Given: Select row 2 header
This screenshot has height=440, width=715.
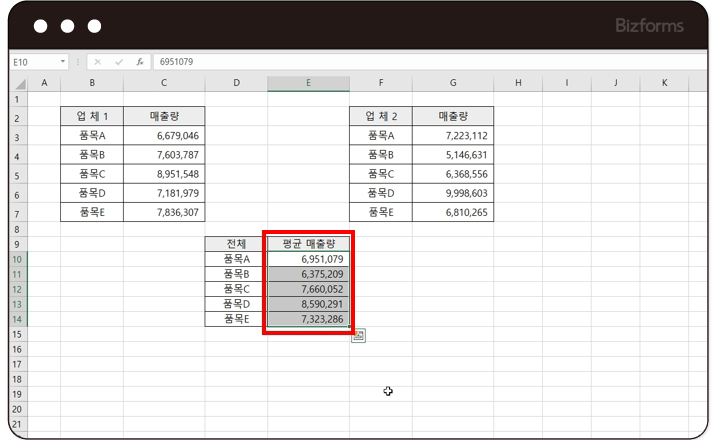Looking at the screenshot, I should point(18,117).
